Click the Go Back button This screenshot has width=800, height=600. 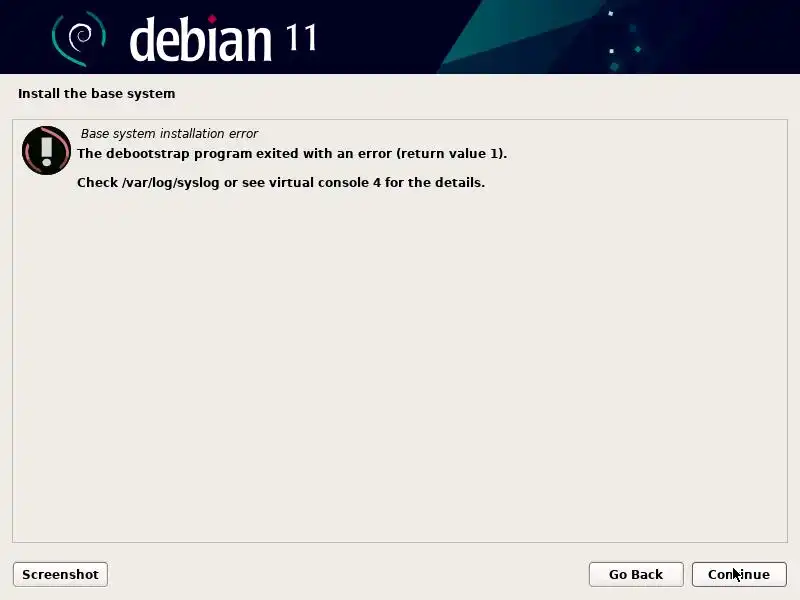[x=636, y=574]
